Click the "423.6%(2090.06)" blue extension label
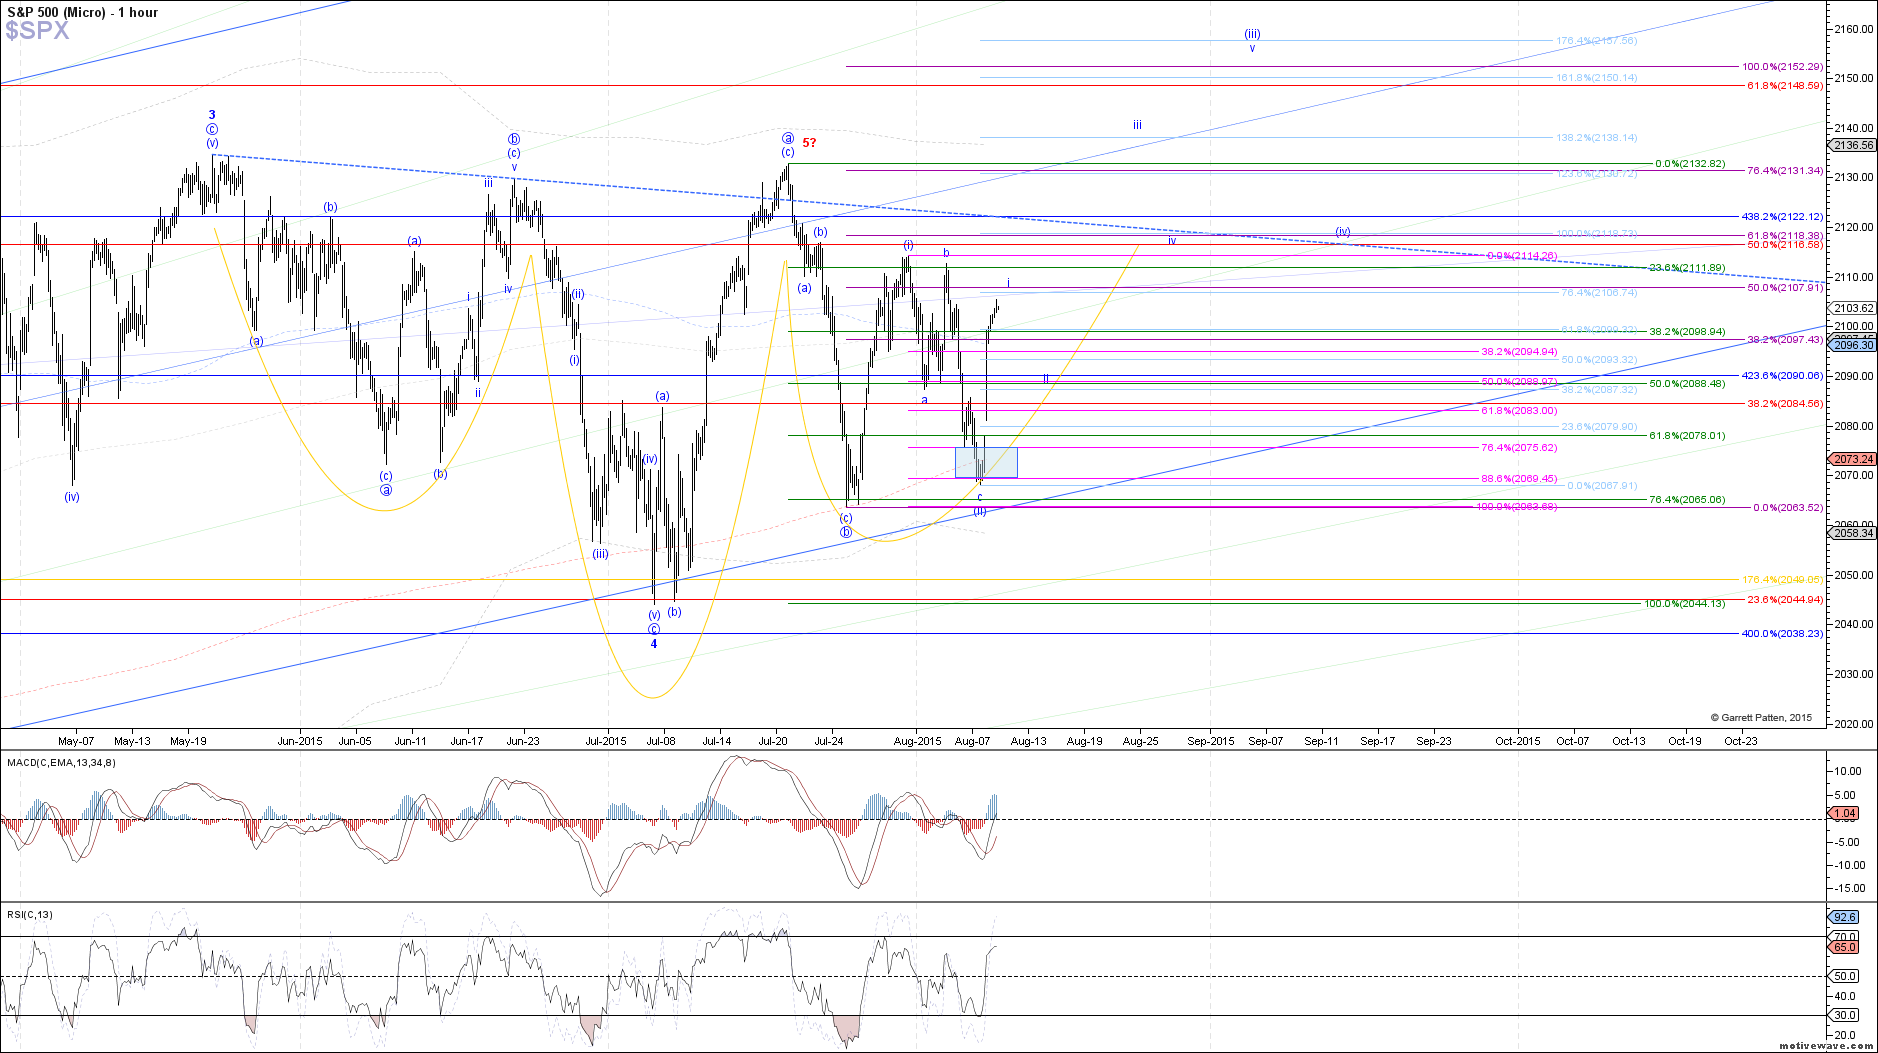This screenshot has width=1878, height=1053. coord(1782,376)
